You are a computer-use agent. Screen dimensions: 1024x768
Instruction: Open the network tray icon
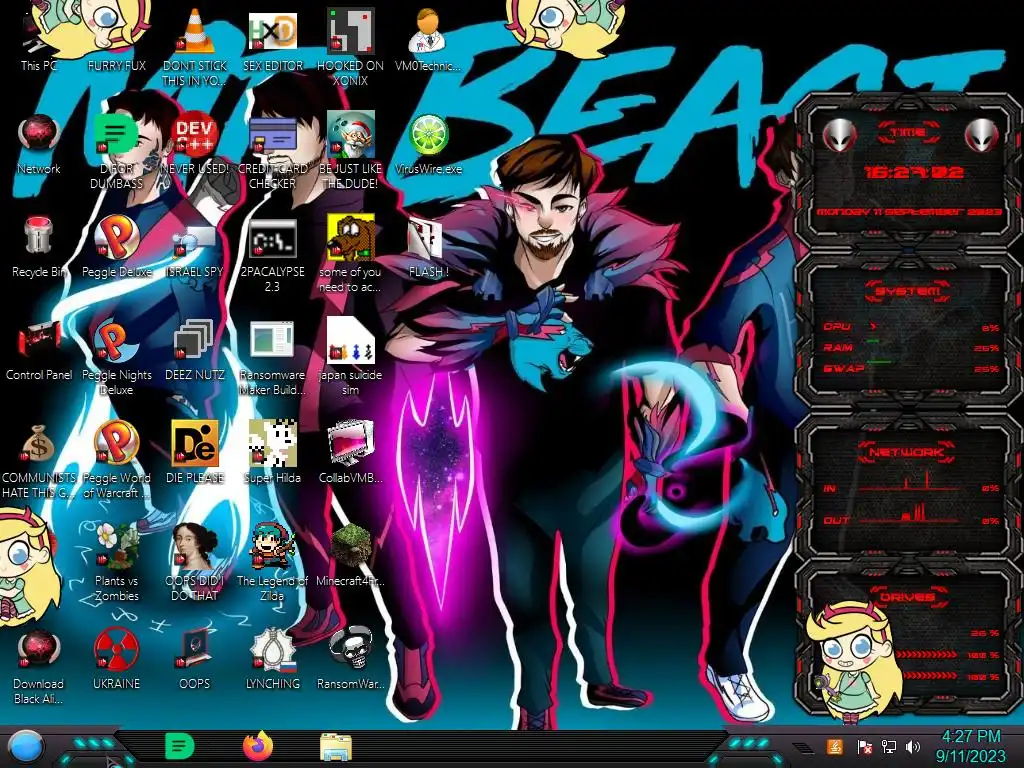(x=889, y=746)
